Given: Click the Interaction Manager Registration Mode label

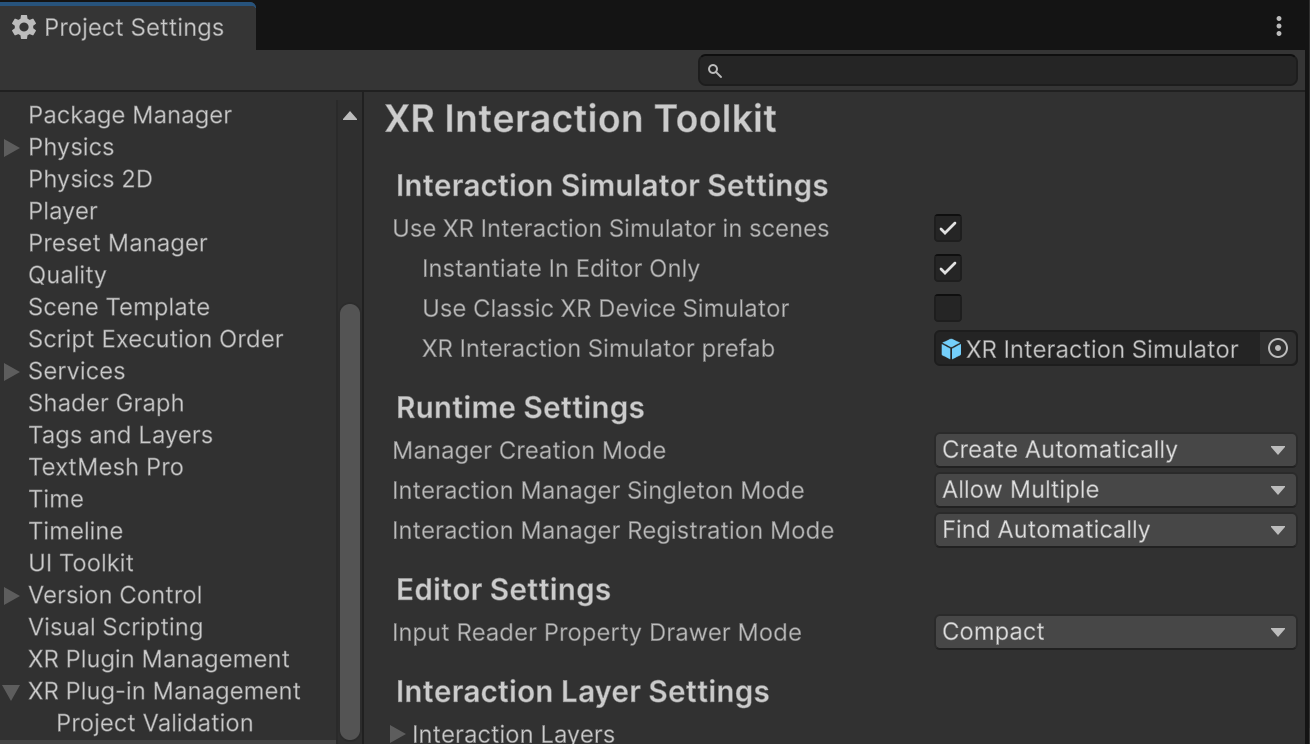Looking at the screenshot, I should (x=613, y=530).
